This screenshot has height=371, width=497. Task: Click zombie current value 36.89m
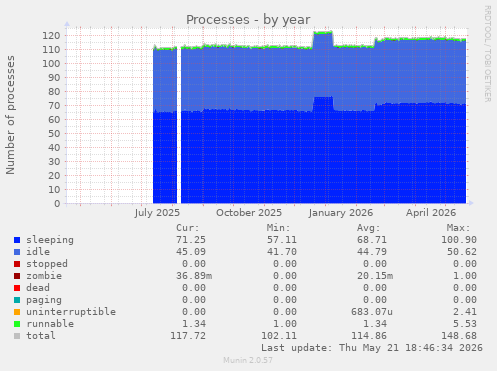[194, 276]
